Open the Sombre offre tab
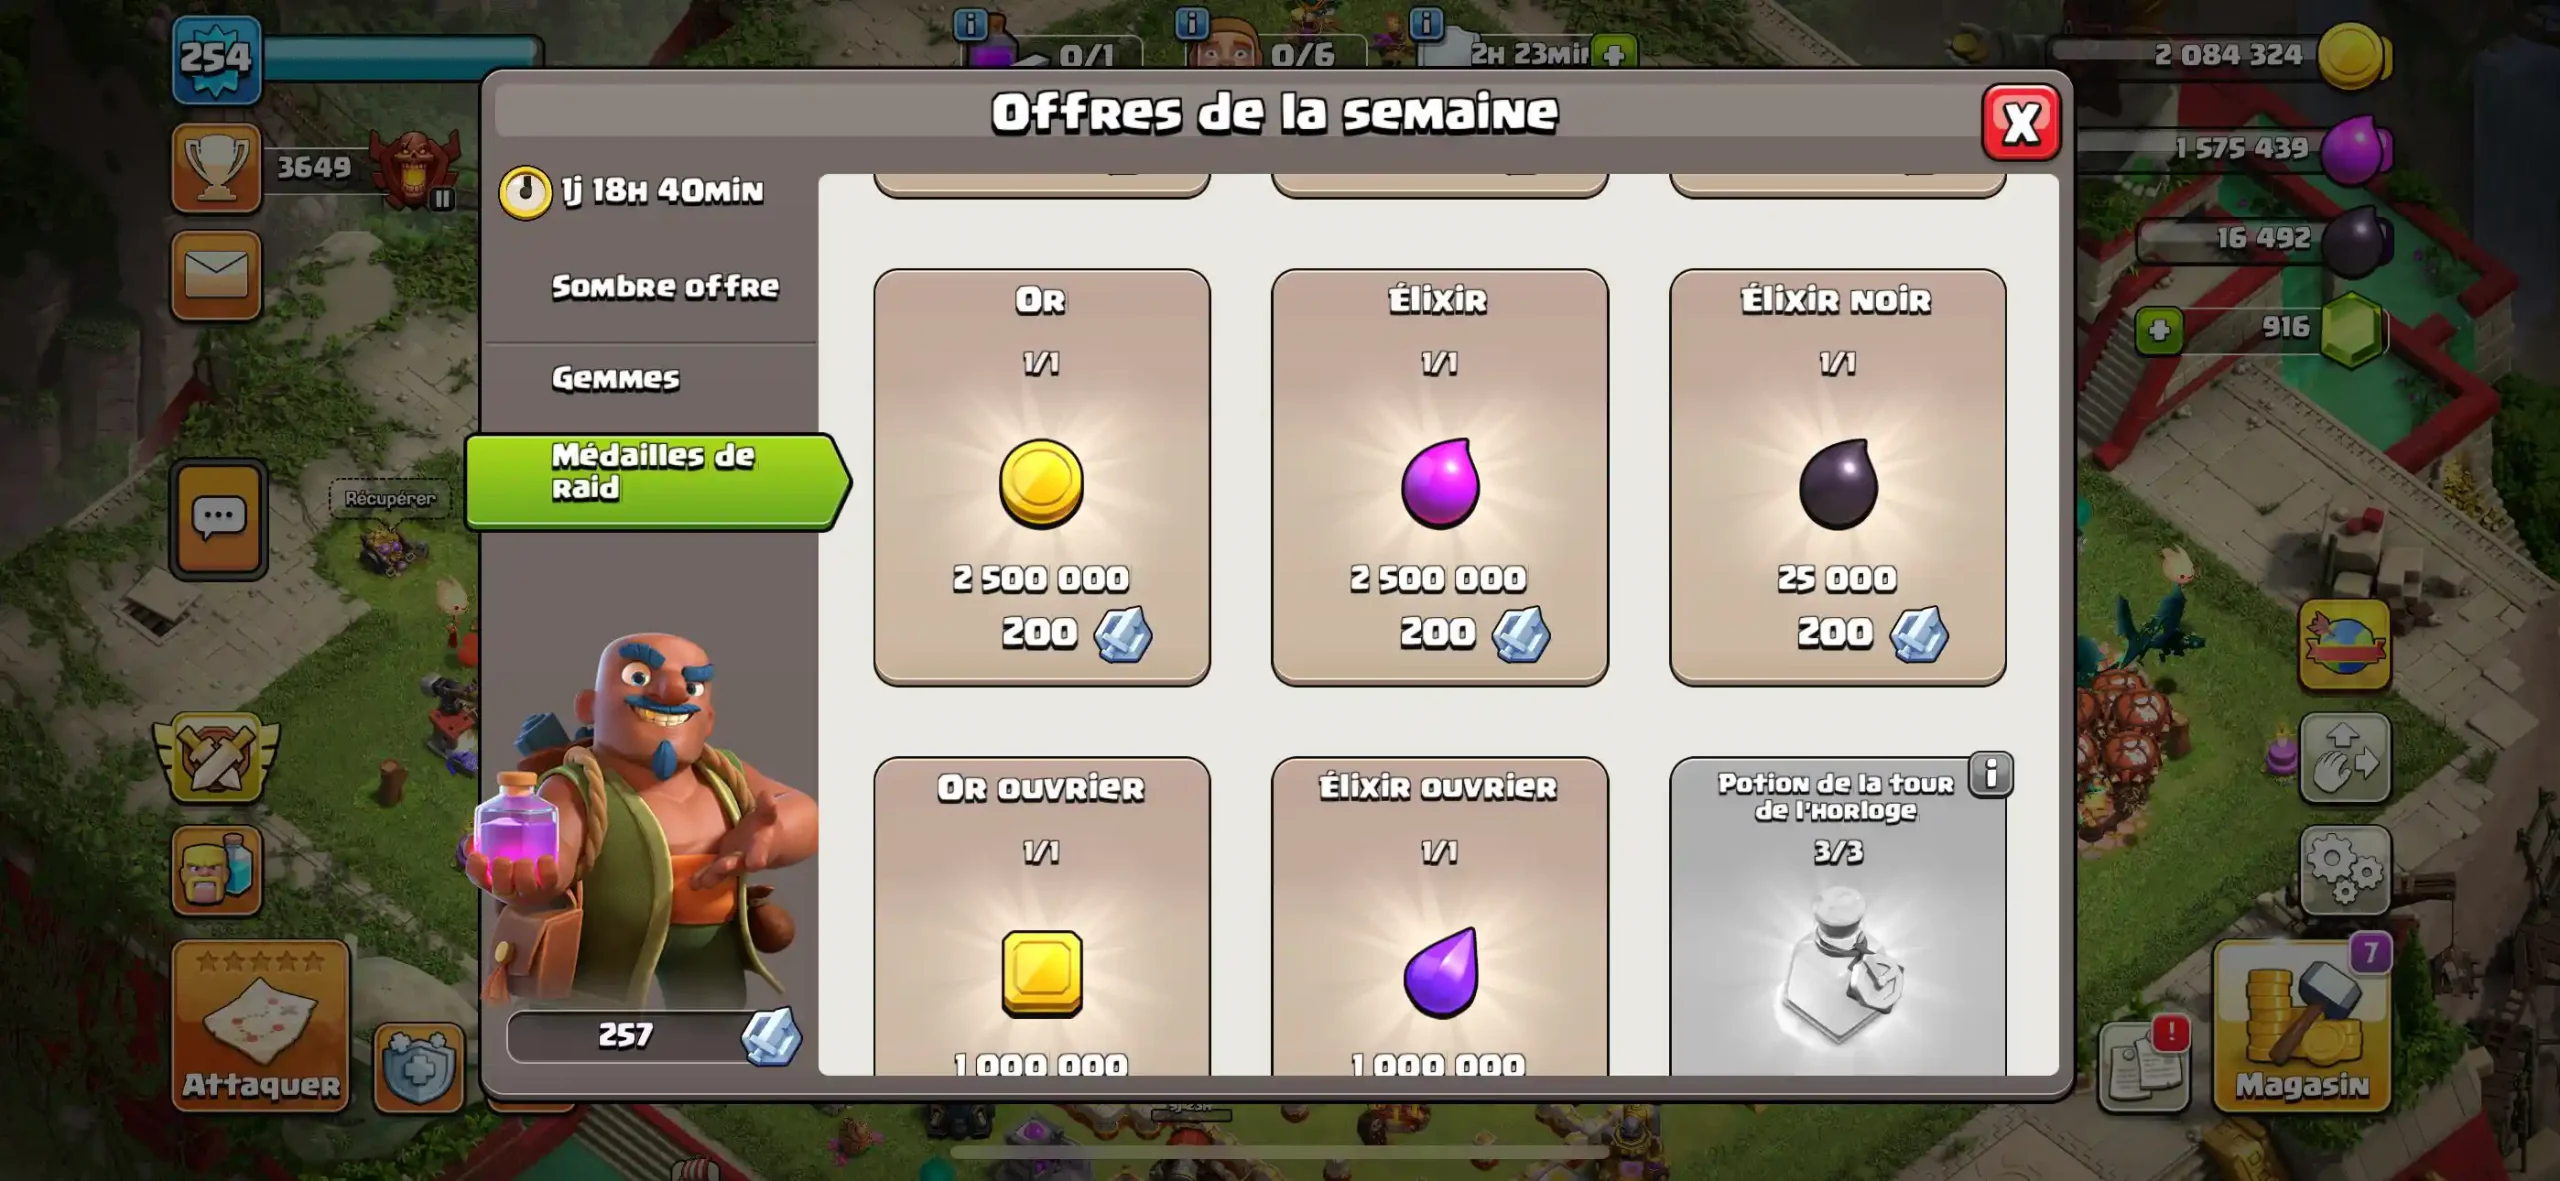 click(664, 287)
